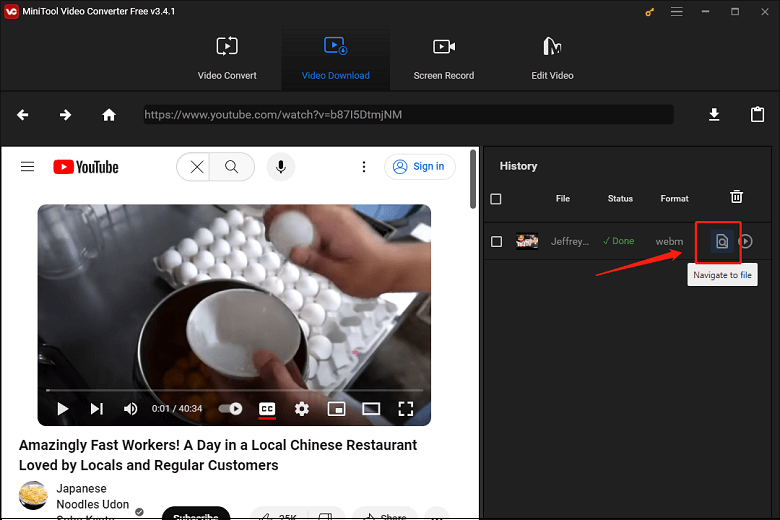This screenshot has width=780, height=520.
Task: Play the downloaded Jeffrey video
Action: click(x=745, y=241)
